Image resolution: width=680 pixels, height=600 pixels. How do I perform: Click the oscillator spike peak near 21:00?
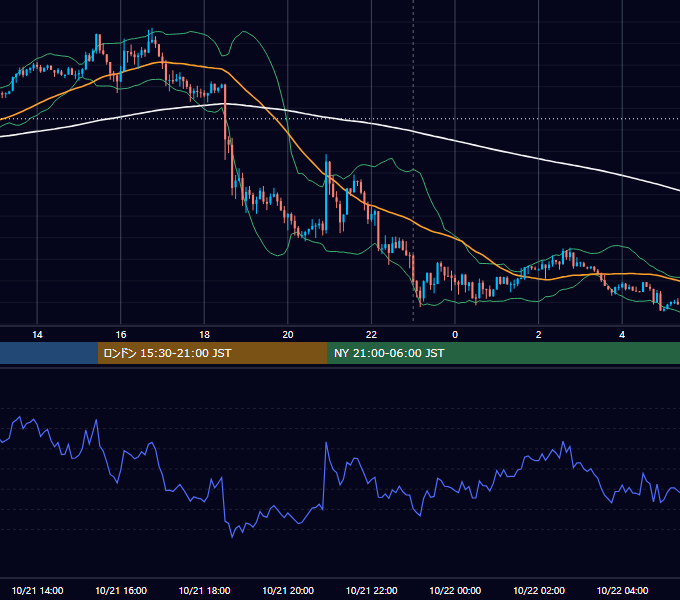(326, 443)
